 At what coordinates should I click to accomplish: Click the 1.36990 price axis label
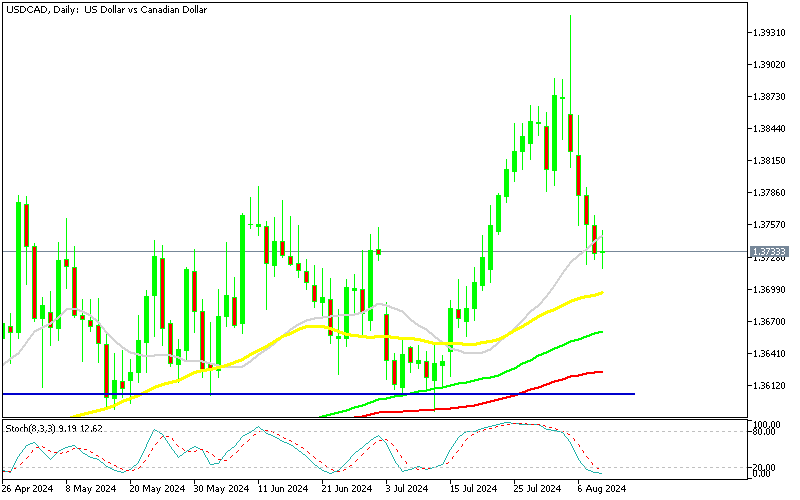pyautogui.click(x=769, y=289)
